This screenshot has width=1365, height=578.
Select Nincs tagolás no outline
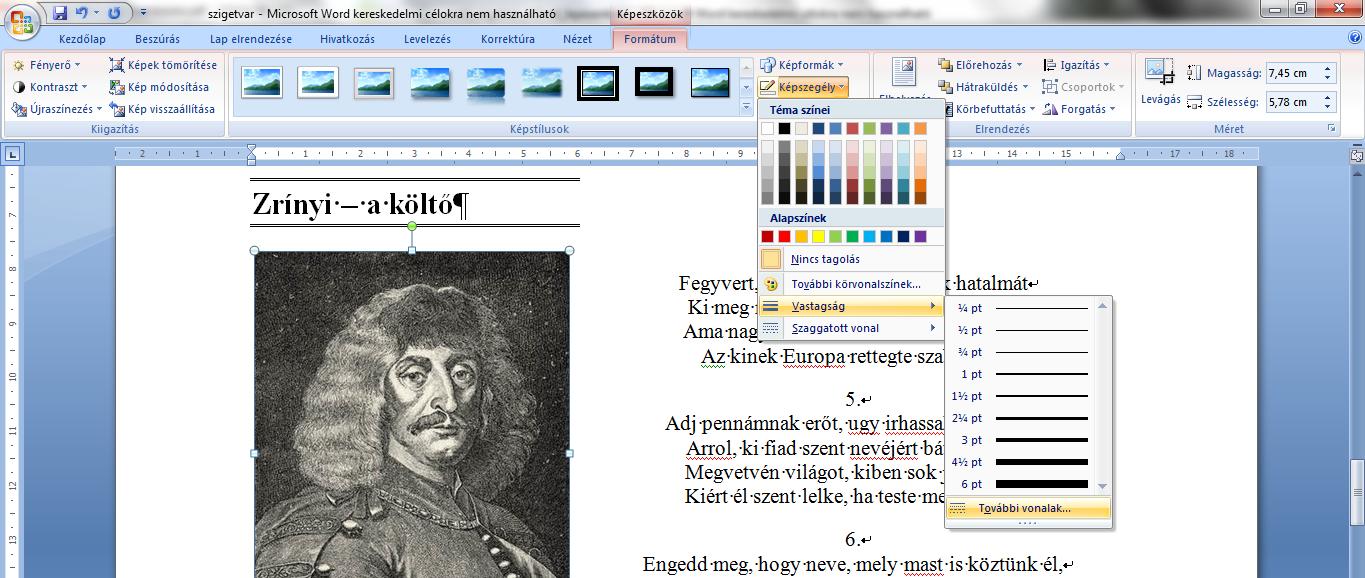[x=851, y=259]
